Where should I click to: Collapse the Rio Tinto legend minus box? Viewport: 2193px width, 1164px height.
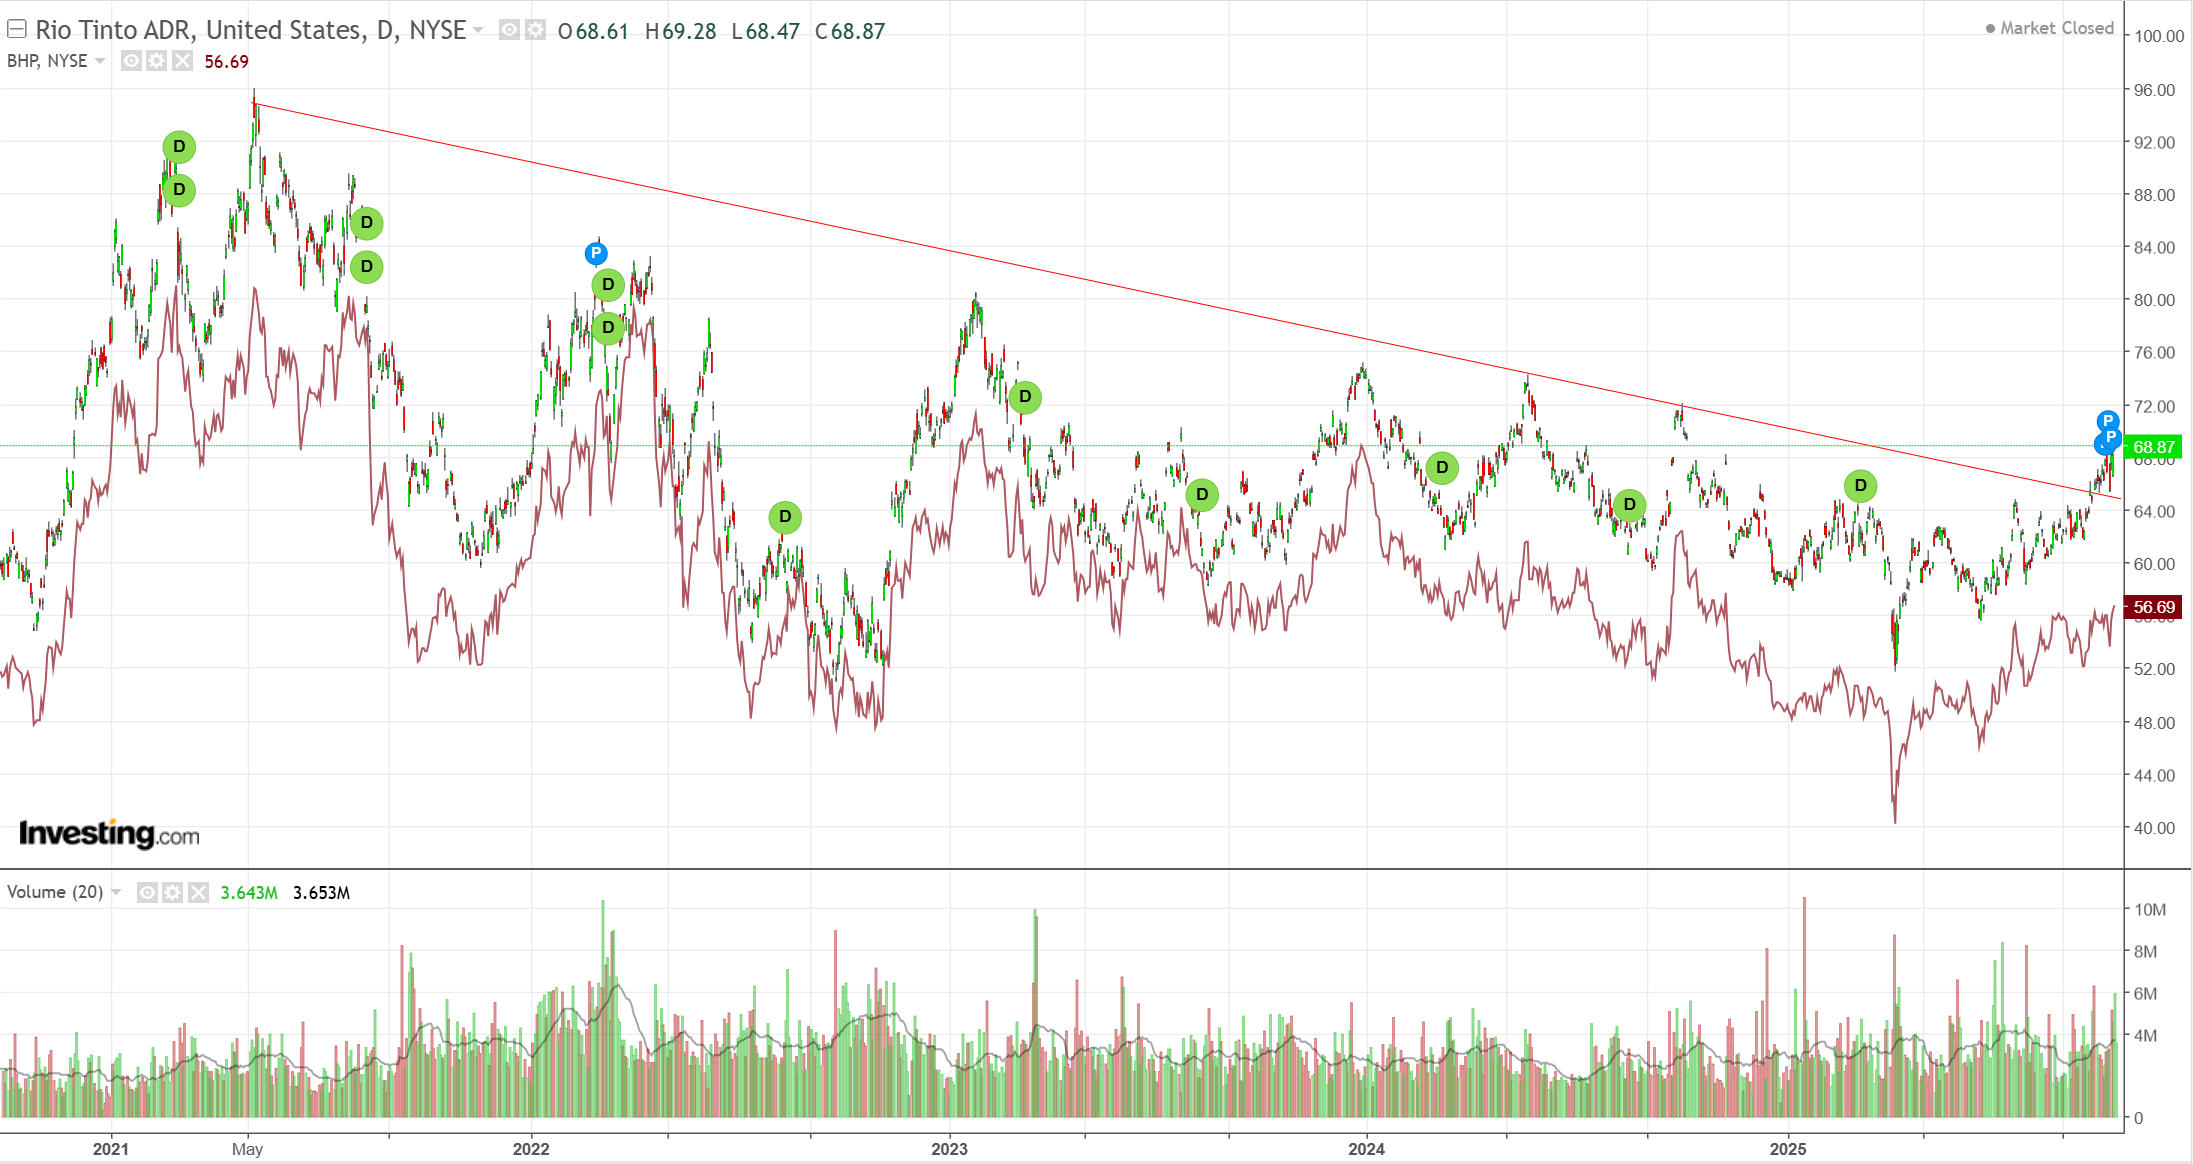[x=17, y=29]
